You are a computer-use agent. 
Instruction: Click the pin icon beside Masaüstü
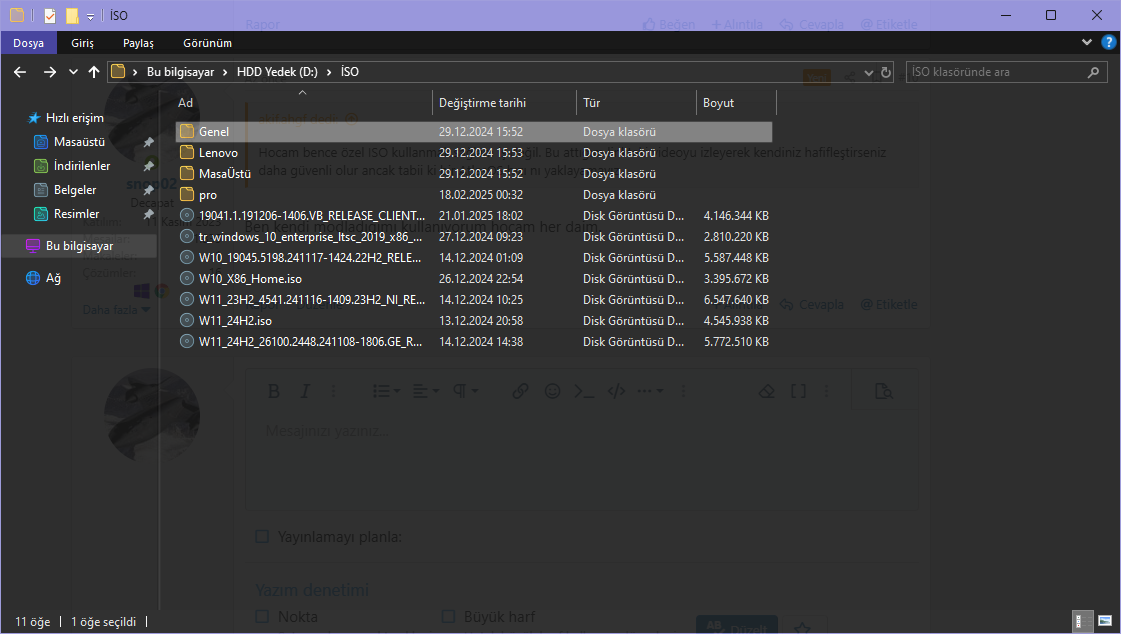click(x=149, y=142)
